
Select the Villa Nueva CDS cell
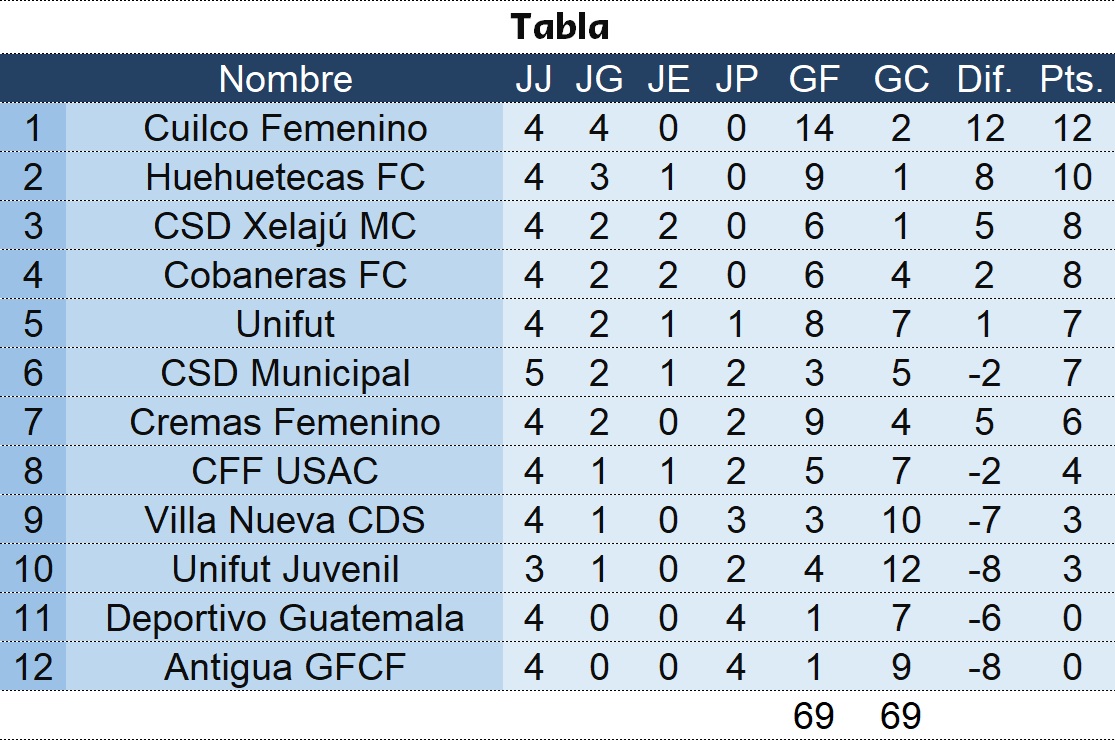tap(285, 520)
